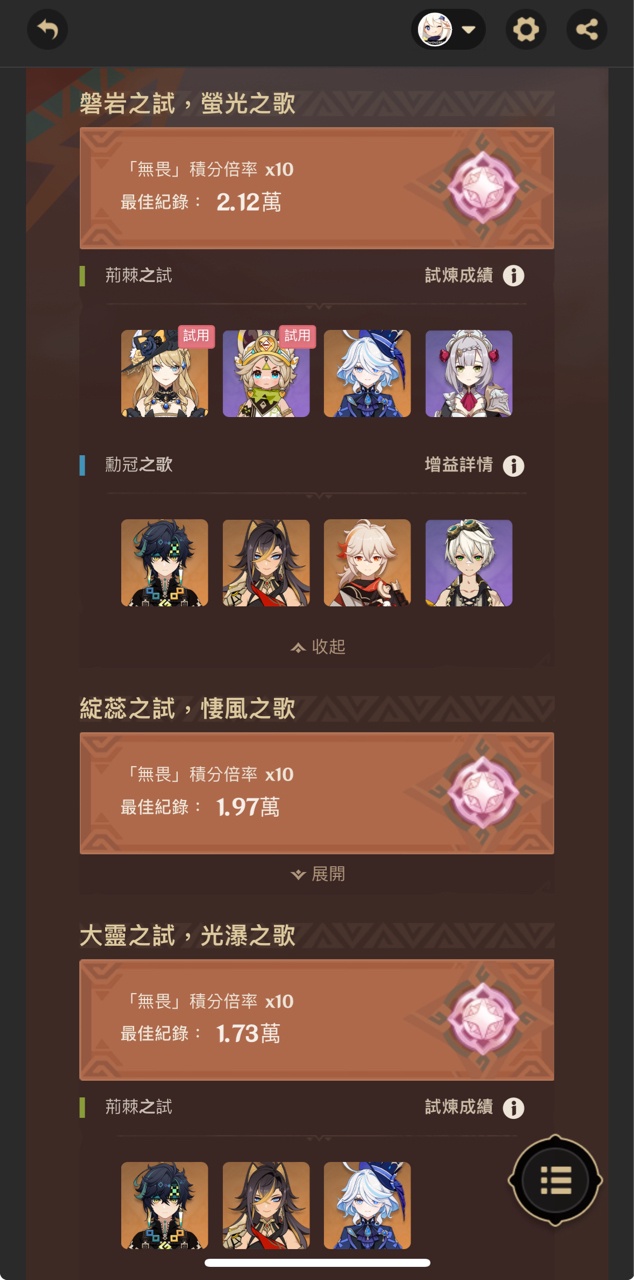The width and height of the screenshot is (634, 1280).
Task: Tap star medal of 綻蕊之試 record
Action: [x=483, y=792]
